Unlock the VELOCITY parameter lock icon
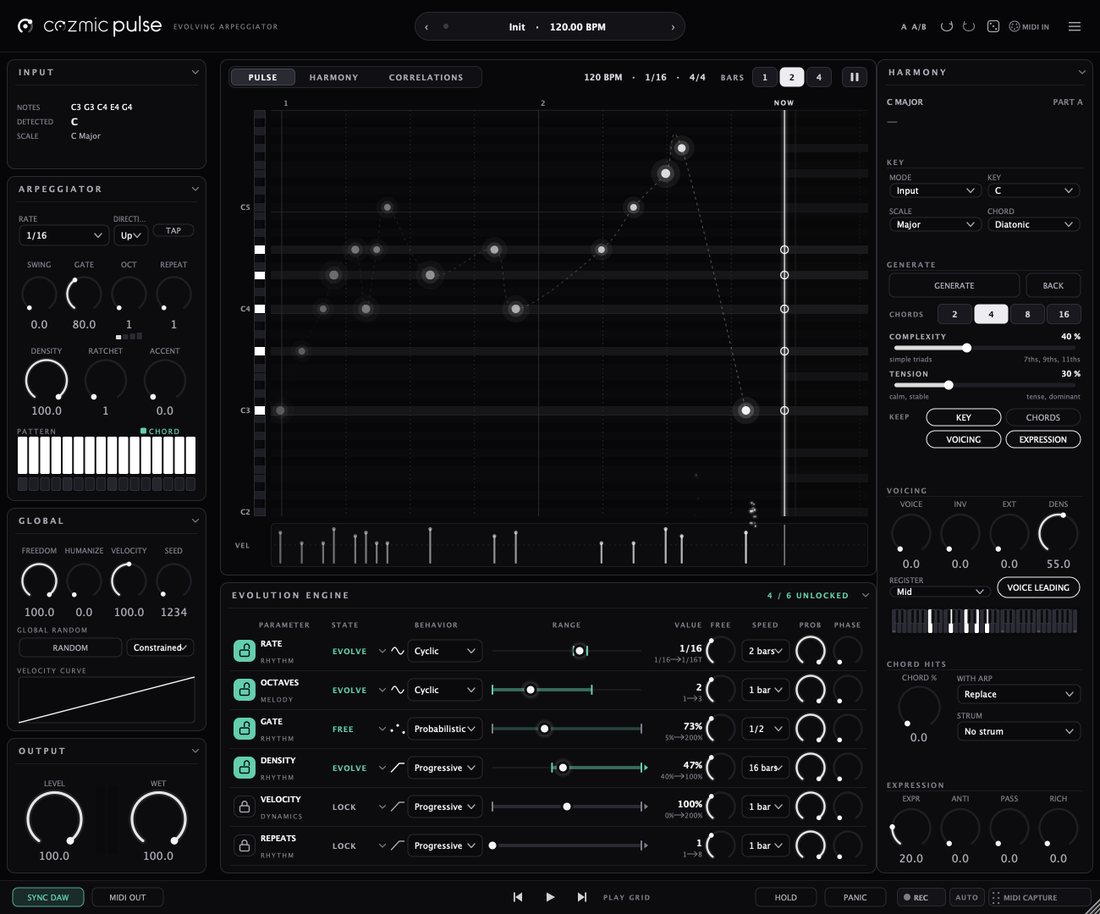This screenshot has width=1100, height=914. 244,807
